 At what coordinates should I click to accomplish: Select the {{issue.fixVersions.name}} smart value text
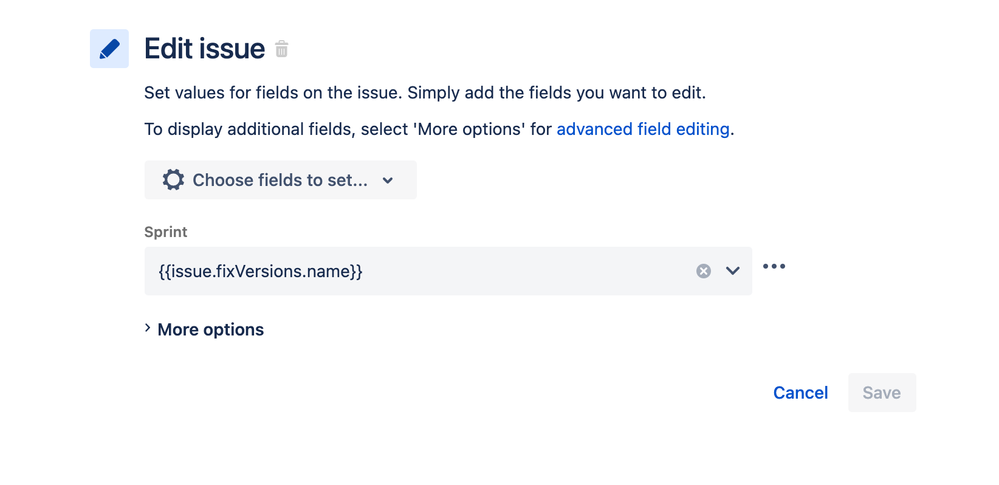click(260, 271)
